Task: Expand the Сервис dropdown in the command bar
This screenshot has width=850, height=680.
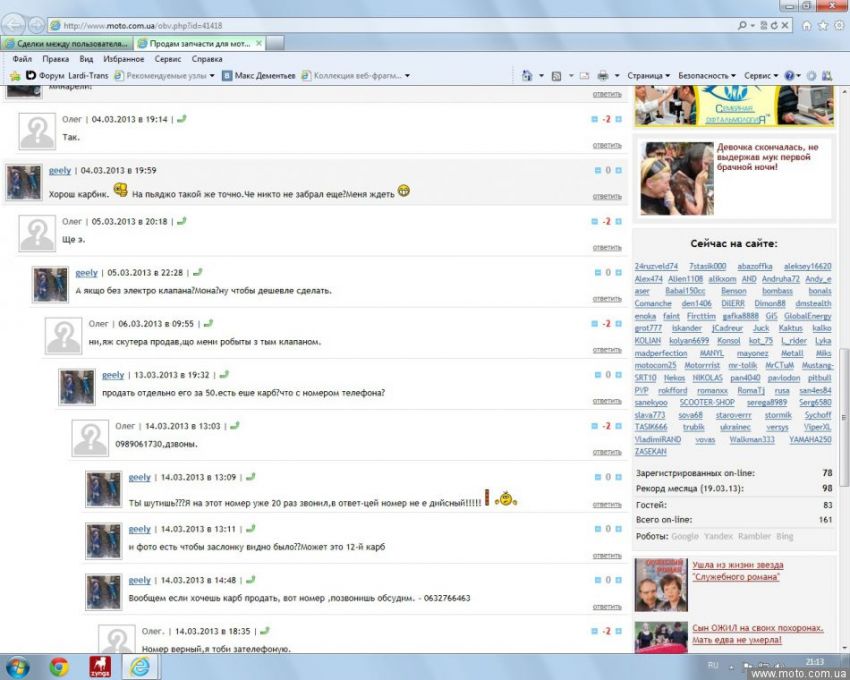Action: (761, 76)
